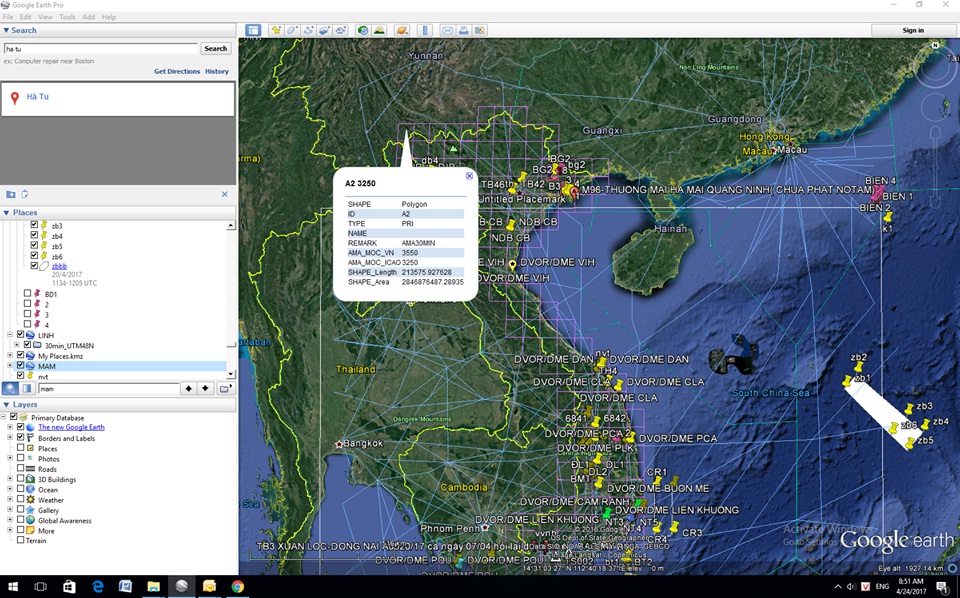The height and width of the screenshot is (598, 960).
Task: Open the View menu
Action: point(45,17)
